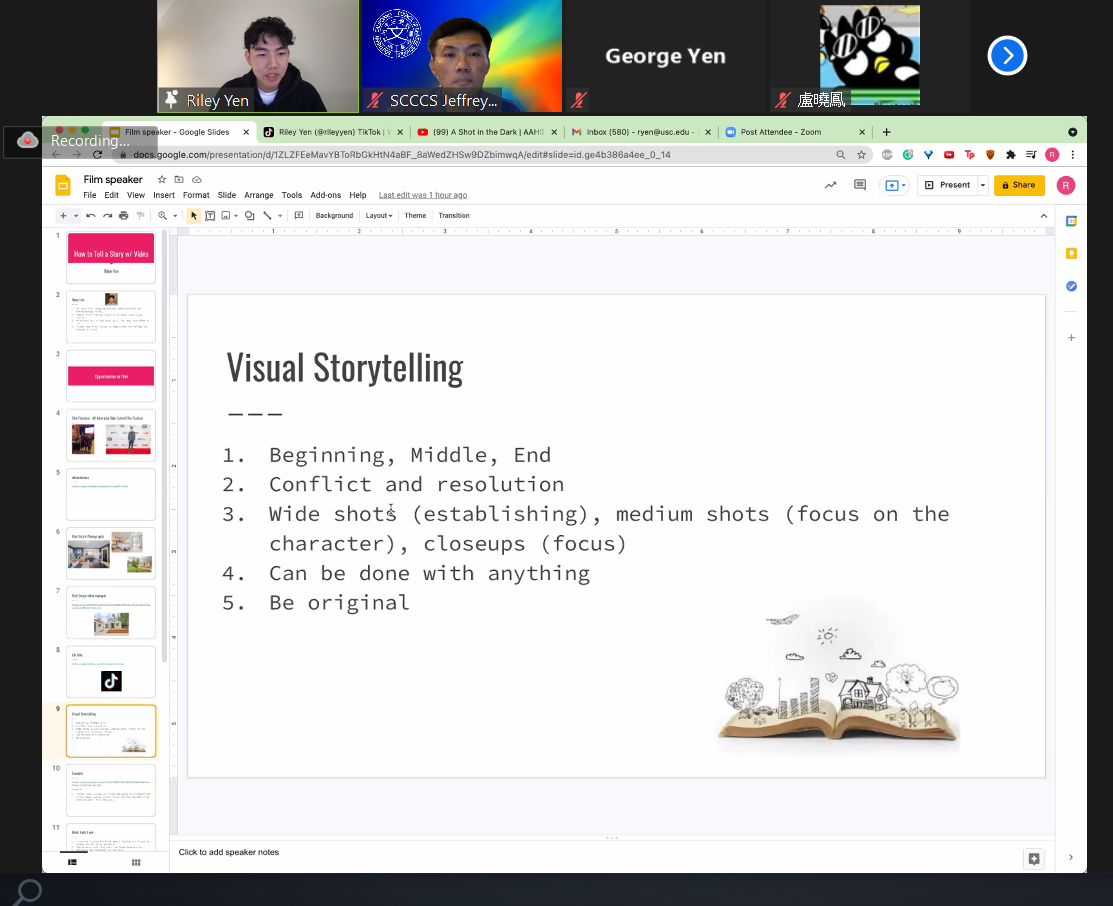This screenshot has height=906, width=1113.
Task: Open the activity dashboard trend icon
Action: pyautogui.click(x=829, y=185)
